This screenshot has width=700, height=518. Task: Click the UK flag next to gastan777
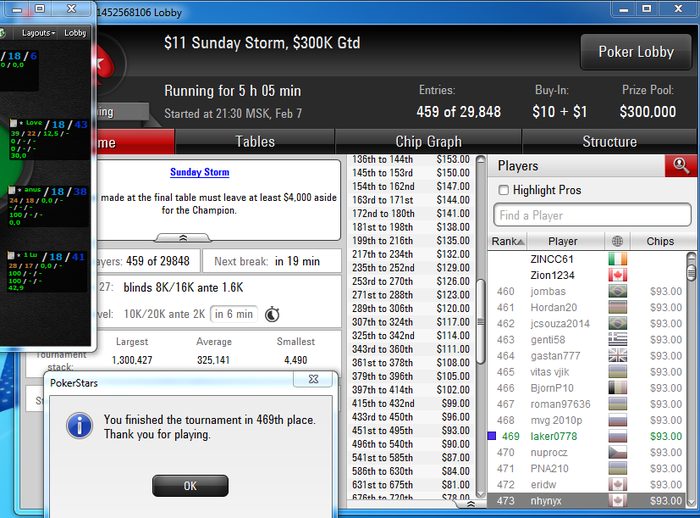pyautogui.click(x=618, y=355)
